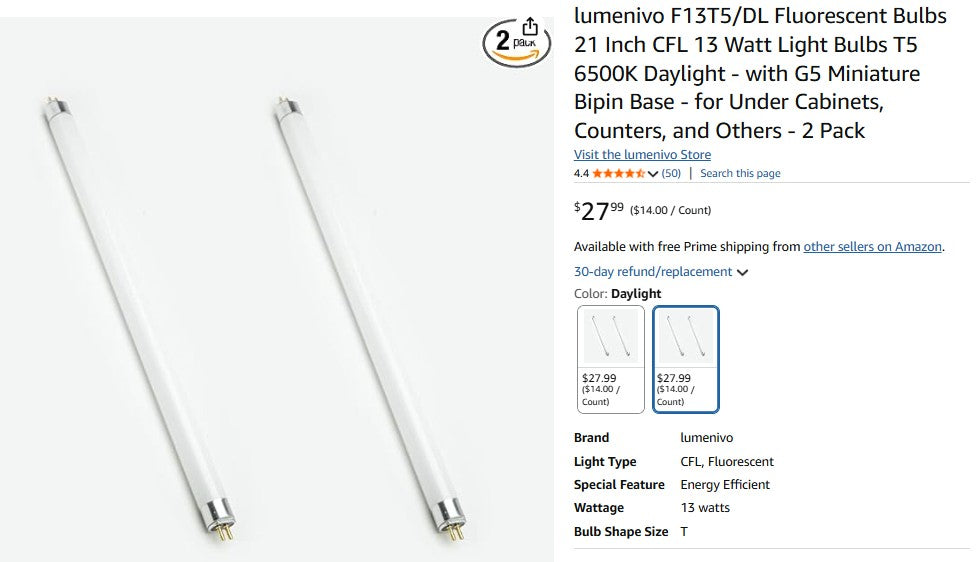980x562 pixels.
Task: Click the 4.4 rating number
Action: pos(581,173)
